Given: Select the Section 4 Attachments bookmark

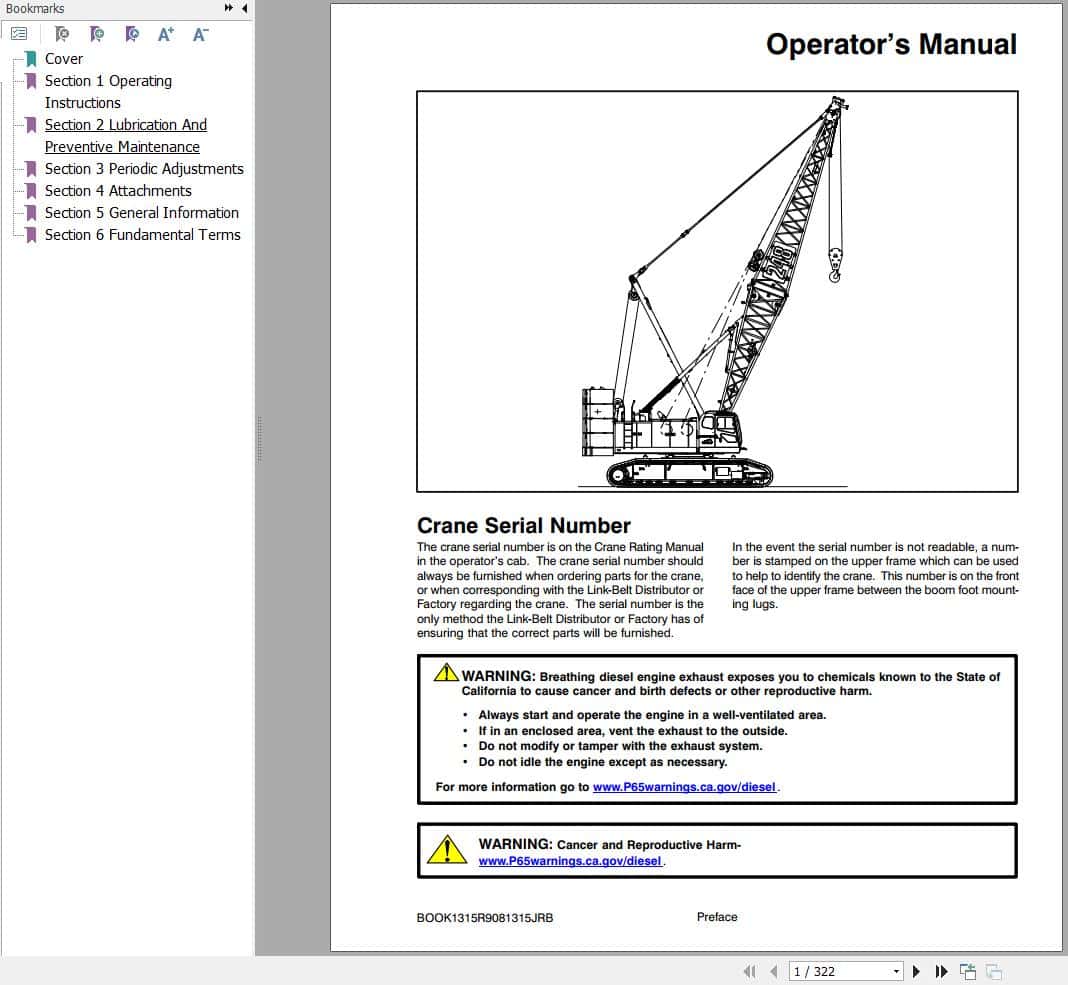Looking at the screenshot, I should (x=117, y=190).
